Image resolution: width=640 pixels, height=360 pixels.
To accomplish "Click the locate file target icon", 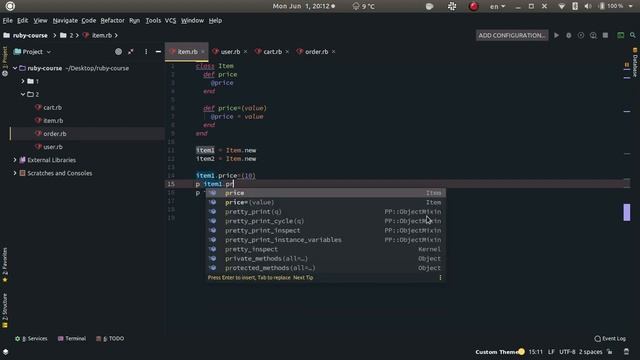I will point(118,51).
